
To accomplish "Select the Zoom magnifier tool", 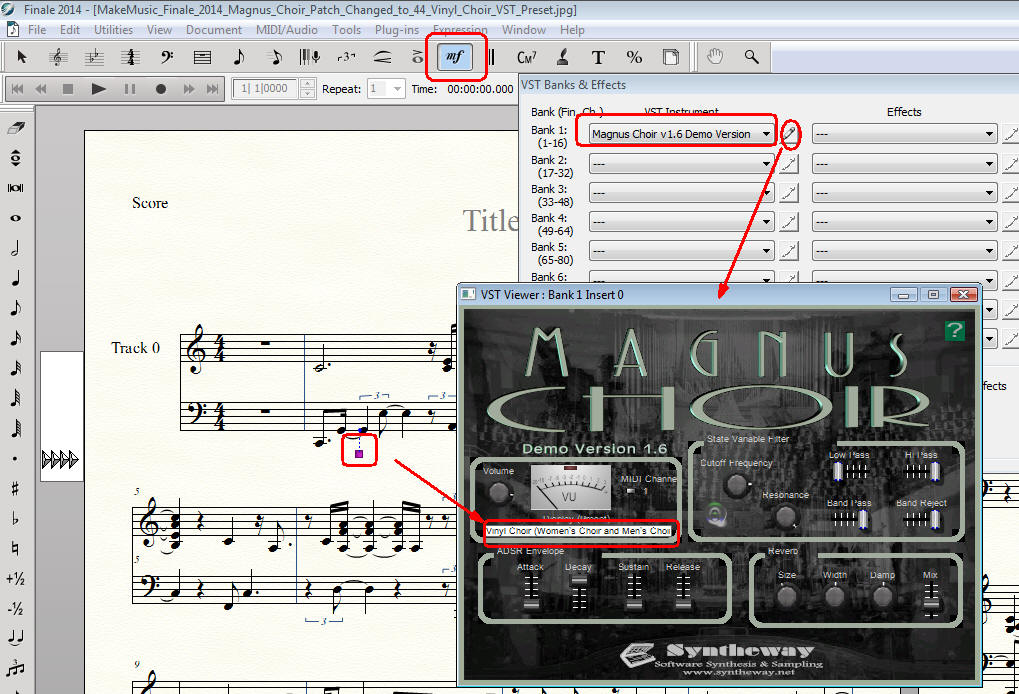I will (x=751, y=57).
